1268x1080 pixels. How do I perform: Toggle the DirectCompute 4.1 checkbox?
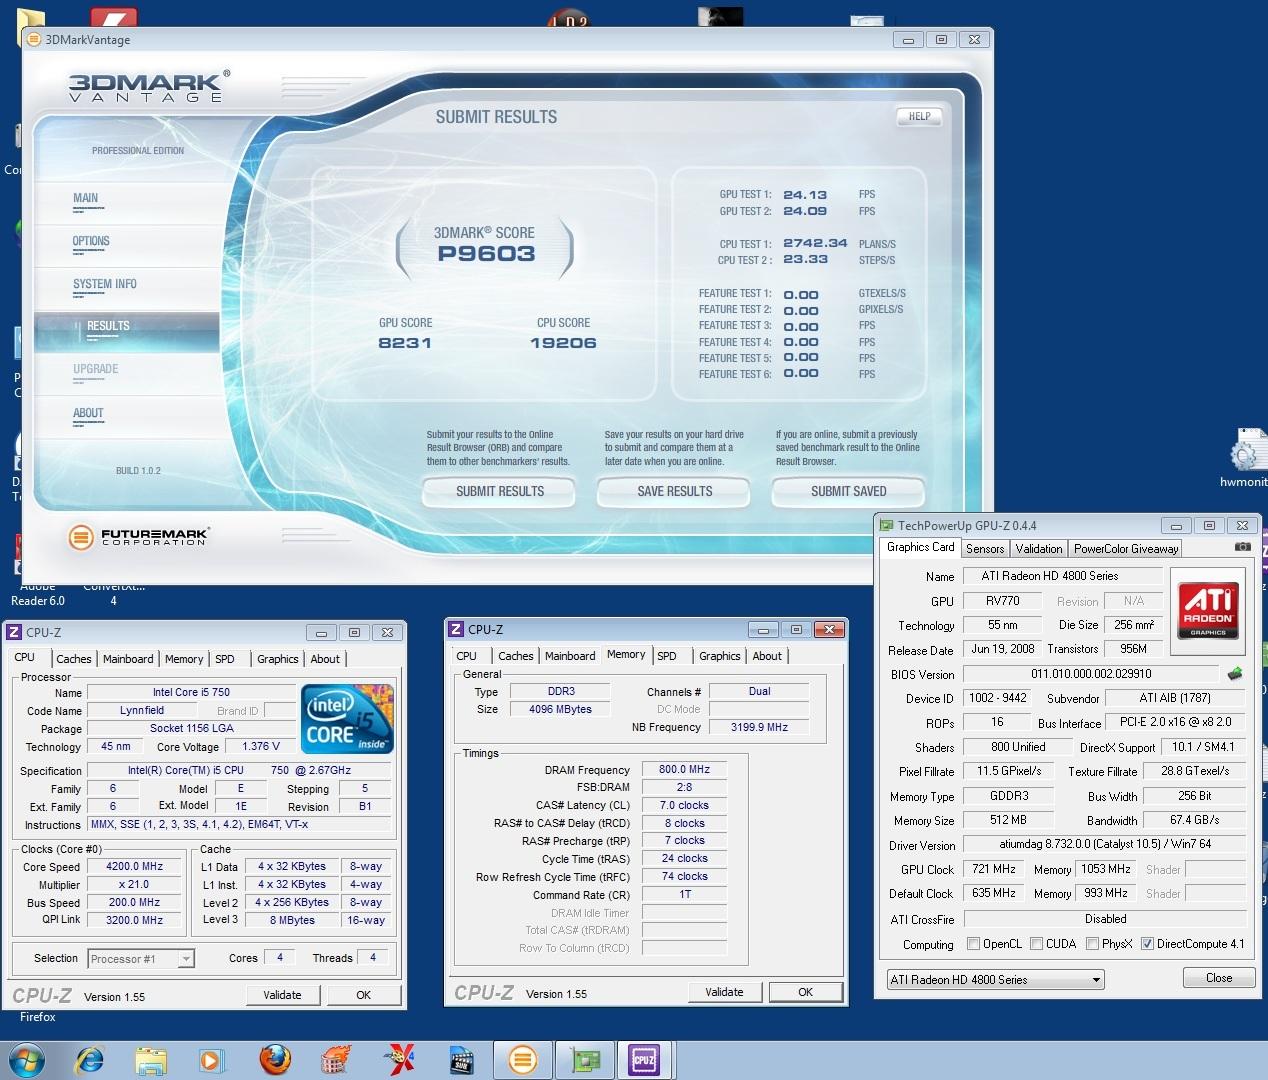pyautogui.click(x=1147, y=943)
